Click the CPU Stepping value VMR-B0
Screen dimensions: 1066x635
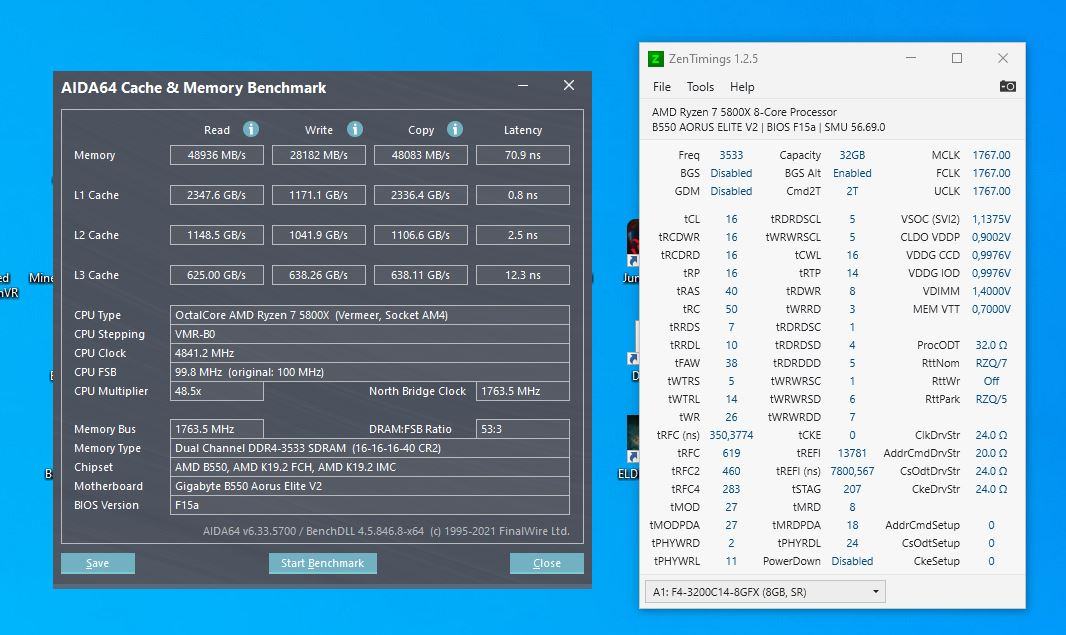pyautogui.click(x=370, y=334)
